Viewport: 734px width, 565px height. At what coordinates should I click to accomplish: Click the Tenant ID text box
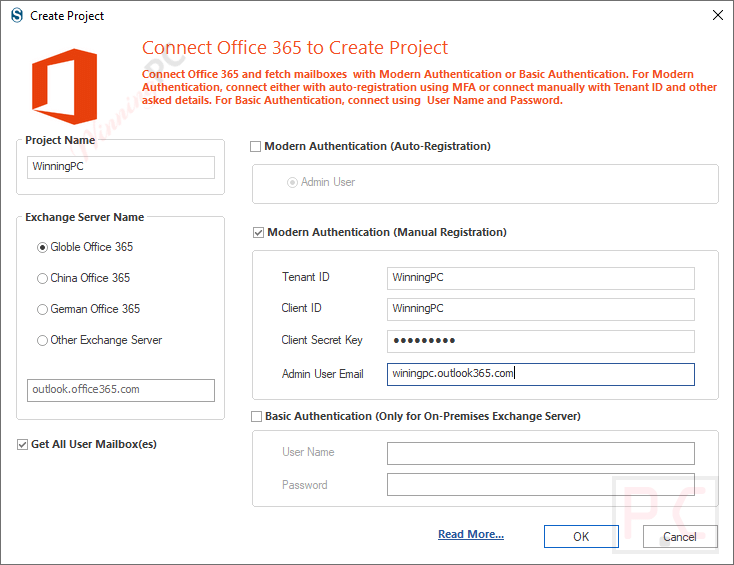(x=541, y=278)
